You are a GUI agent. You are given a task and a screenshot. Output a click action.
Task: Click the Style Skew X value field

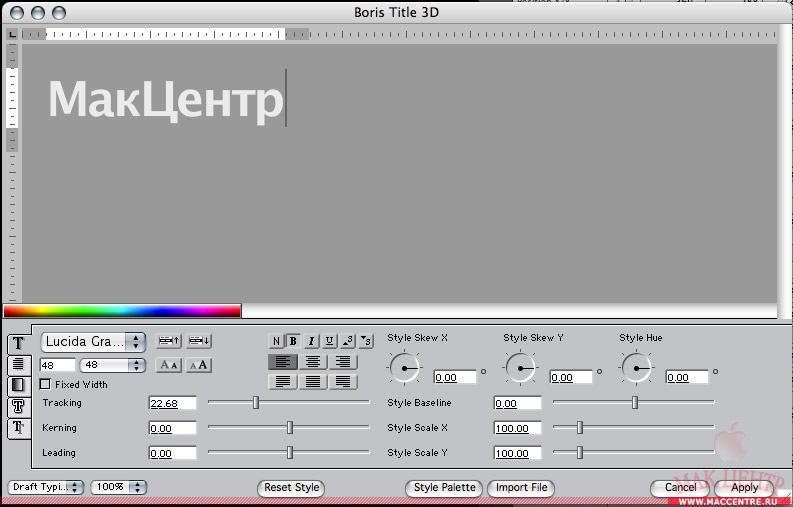click(x=455, y=377)
